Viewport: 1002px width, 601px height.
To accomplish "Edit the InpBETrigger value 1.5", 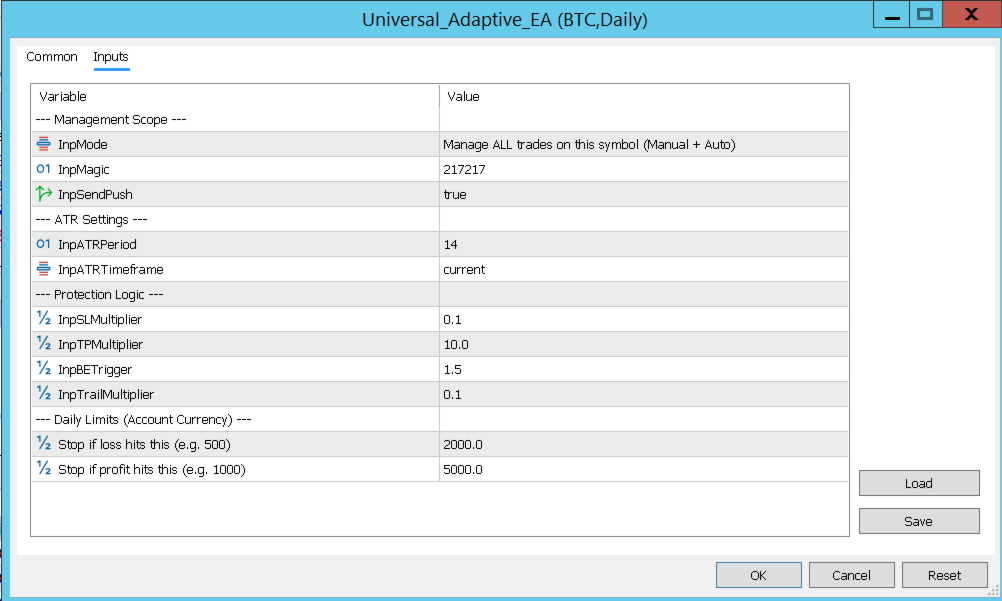I will (x=644, y=369).
